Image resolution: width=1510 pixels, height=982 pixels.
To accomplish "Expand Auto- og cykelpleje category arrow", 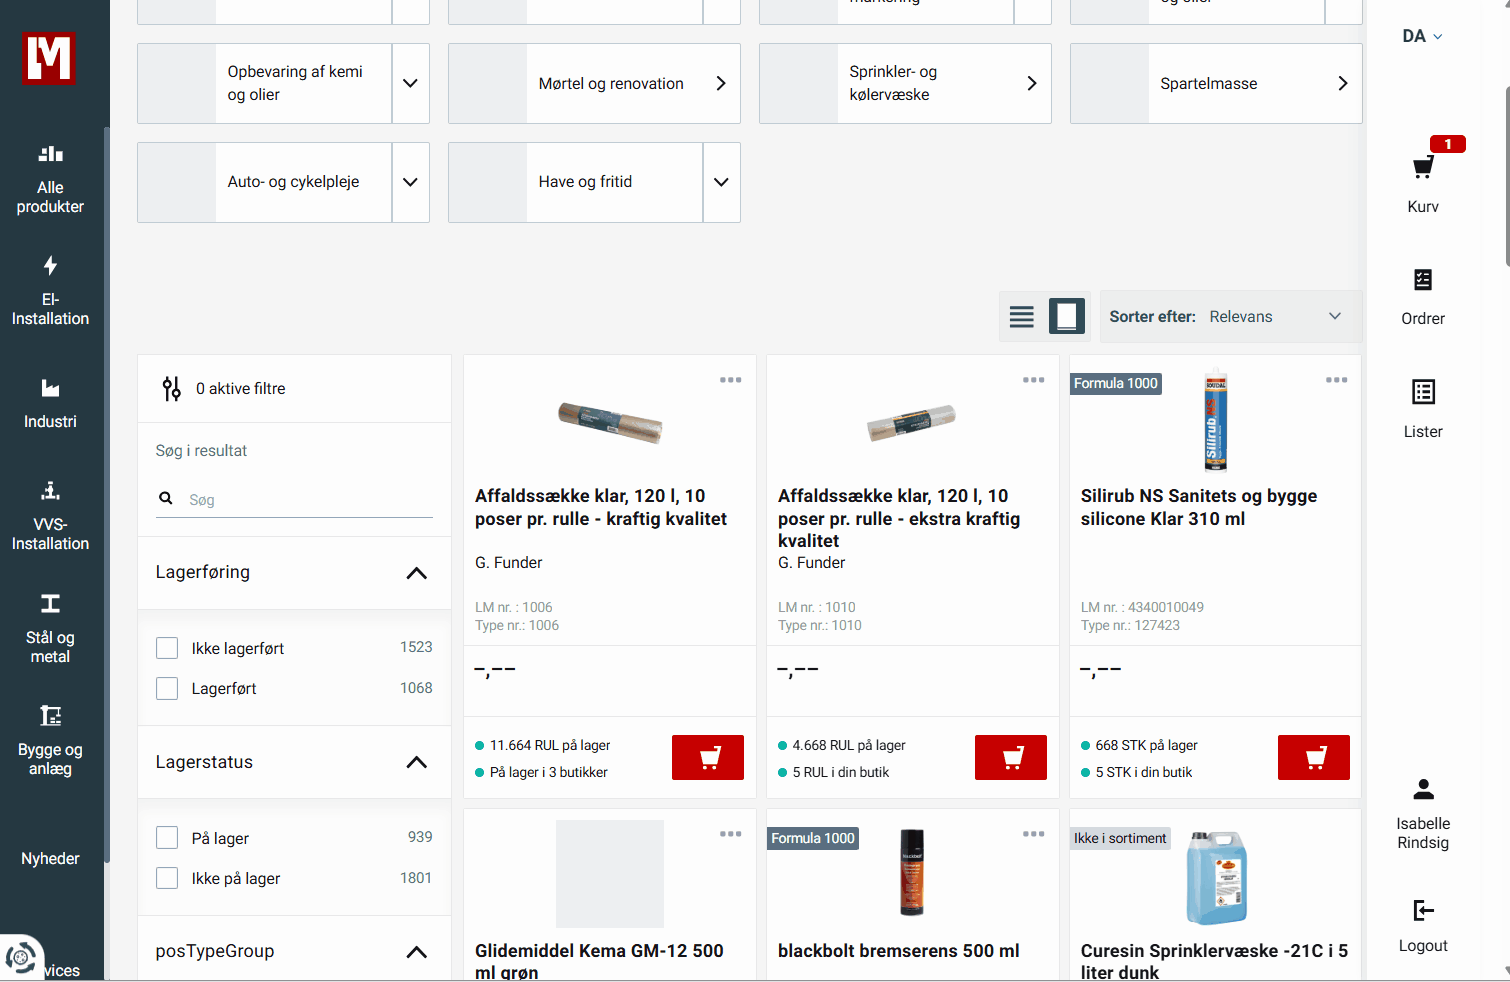I will [x=410, y=183].
